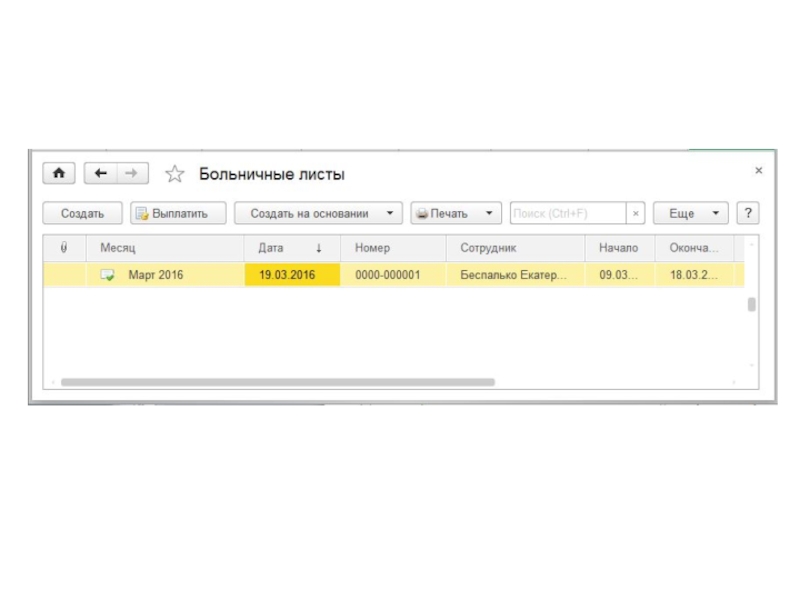Click the paperclip attachment column header
The width and height of the screenshot is (800, 600).
(64, 247)
